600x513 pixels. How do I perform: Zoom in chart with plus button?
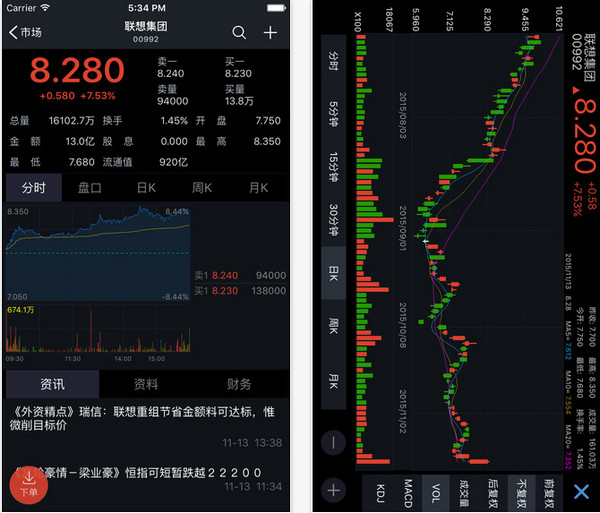pos(333,490)
